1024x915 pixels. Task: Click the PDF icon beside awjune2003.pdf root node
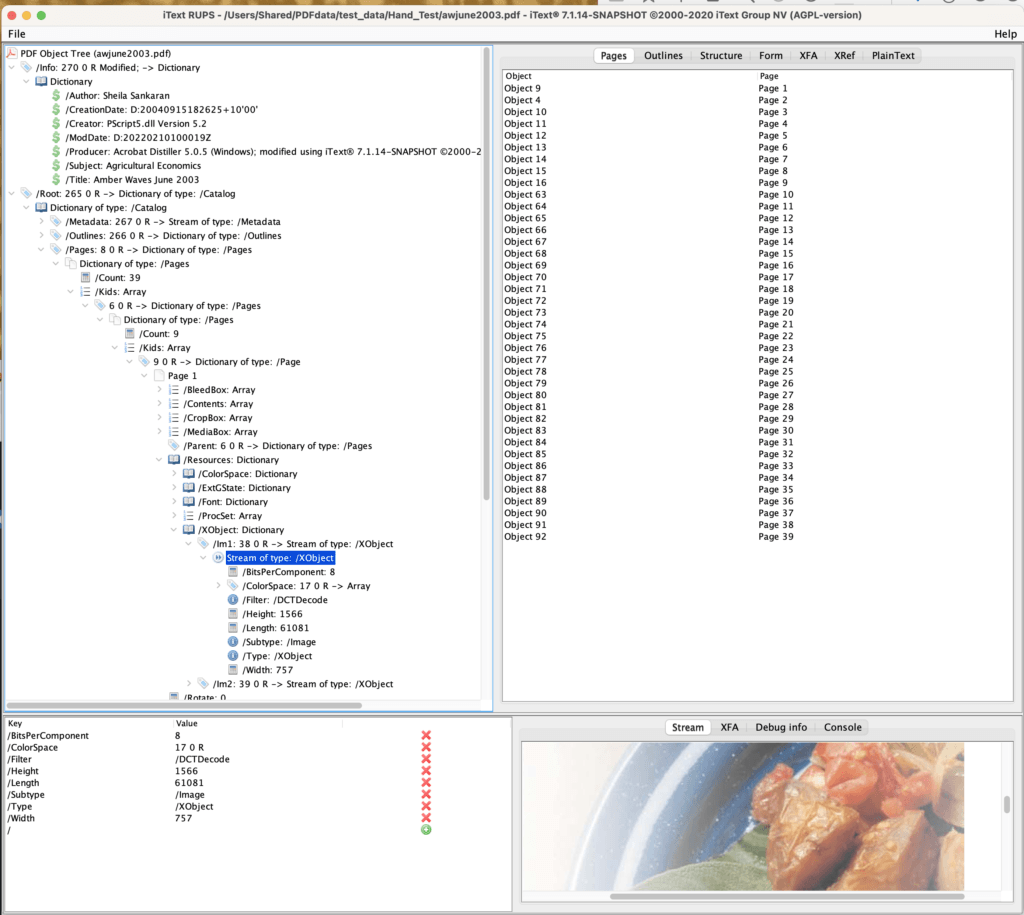pos(12,53)
